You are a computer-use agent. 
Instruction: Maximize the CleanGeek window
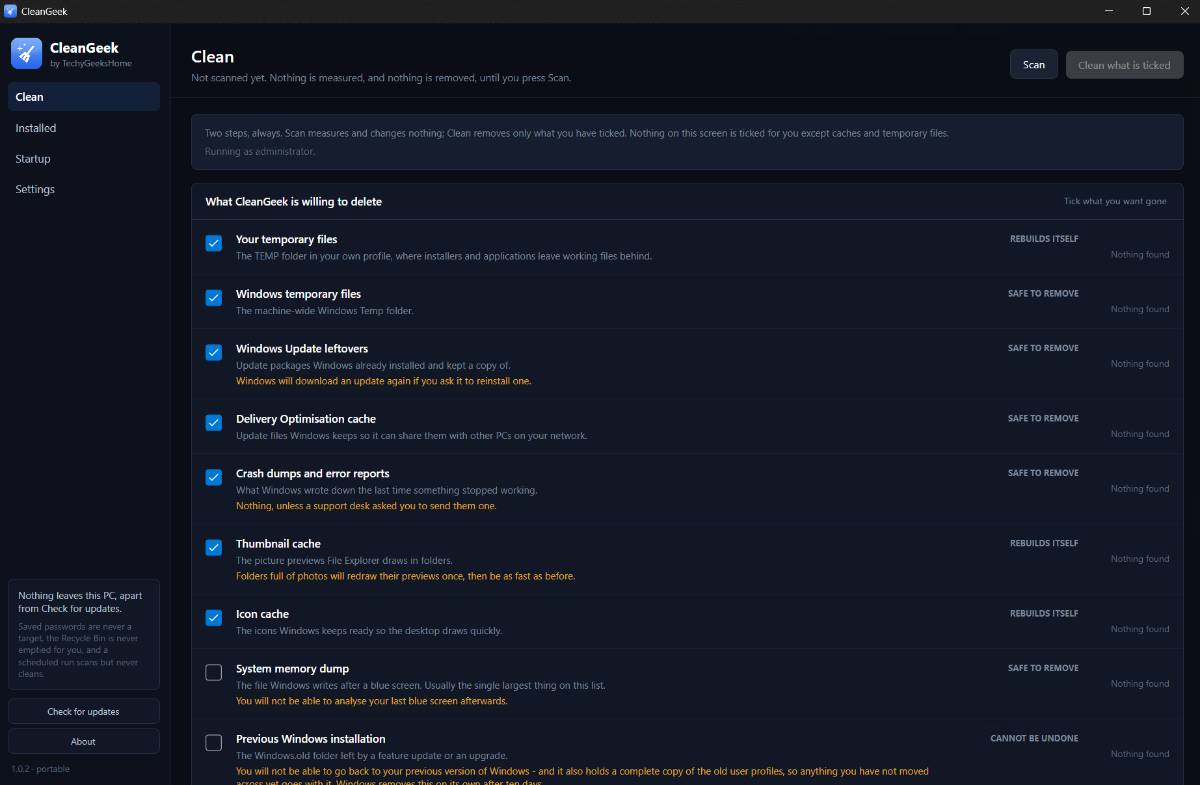1147,11
